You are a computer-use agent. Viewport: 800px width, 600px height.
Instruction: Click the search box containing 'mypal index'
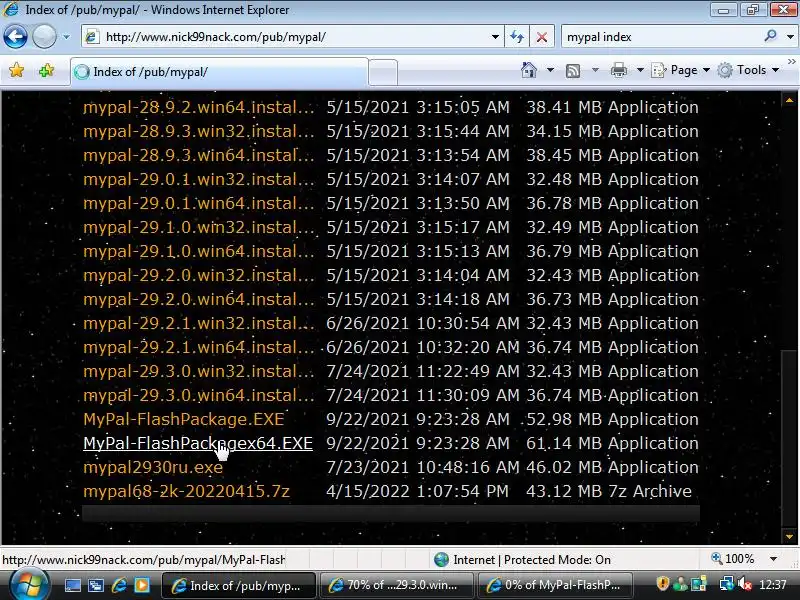click(661, 37)
